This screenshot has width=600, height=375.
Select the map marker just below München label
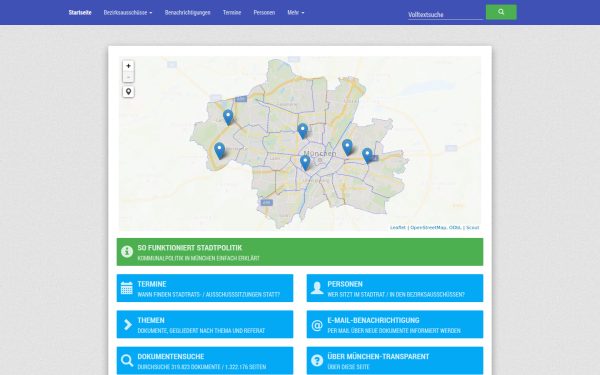coord(305,163)
